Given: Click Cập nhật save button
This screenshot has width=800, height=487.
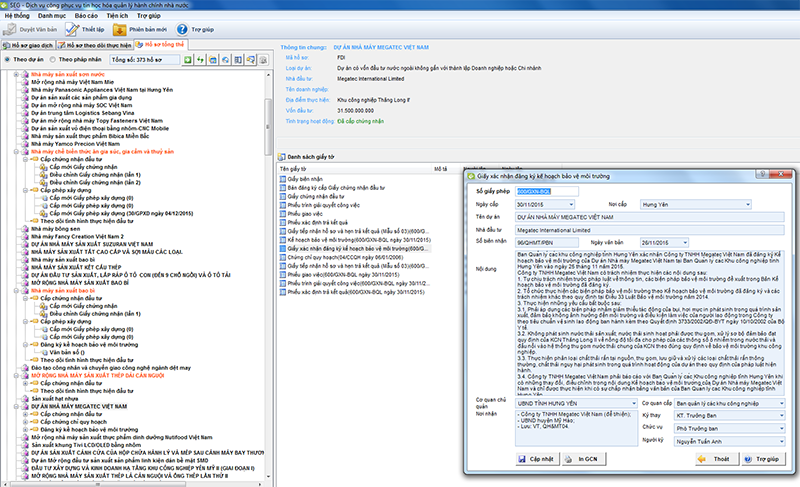Looking at the screenshot, I should pyautogui.click(x=537, y=459).
